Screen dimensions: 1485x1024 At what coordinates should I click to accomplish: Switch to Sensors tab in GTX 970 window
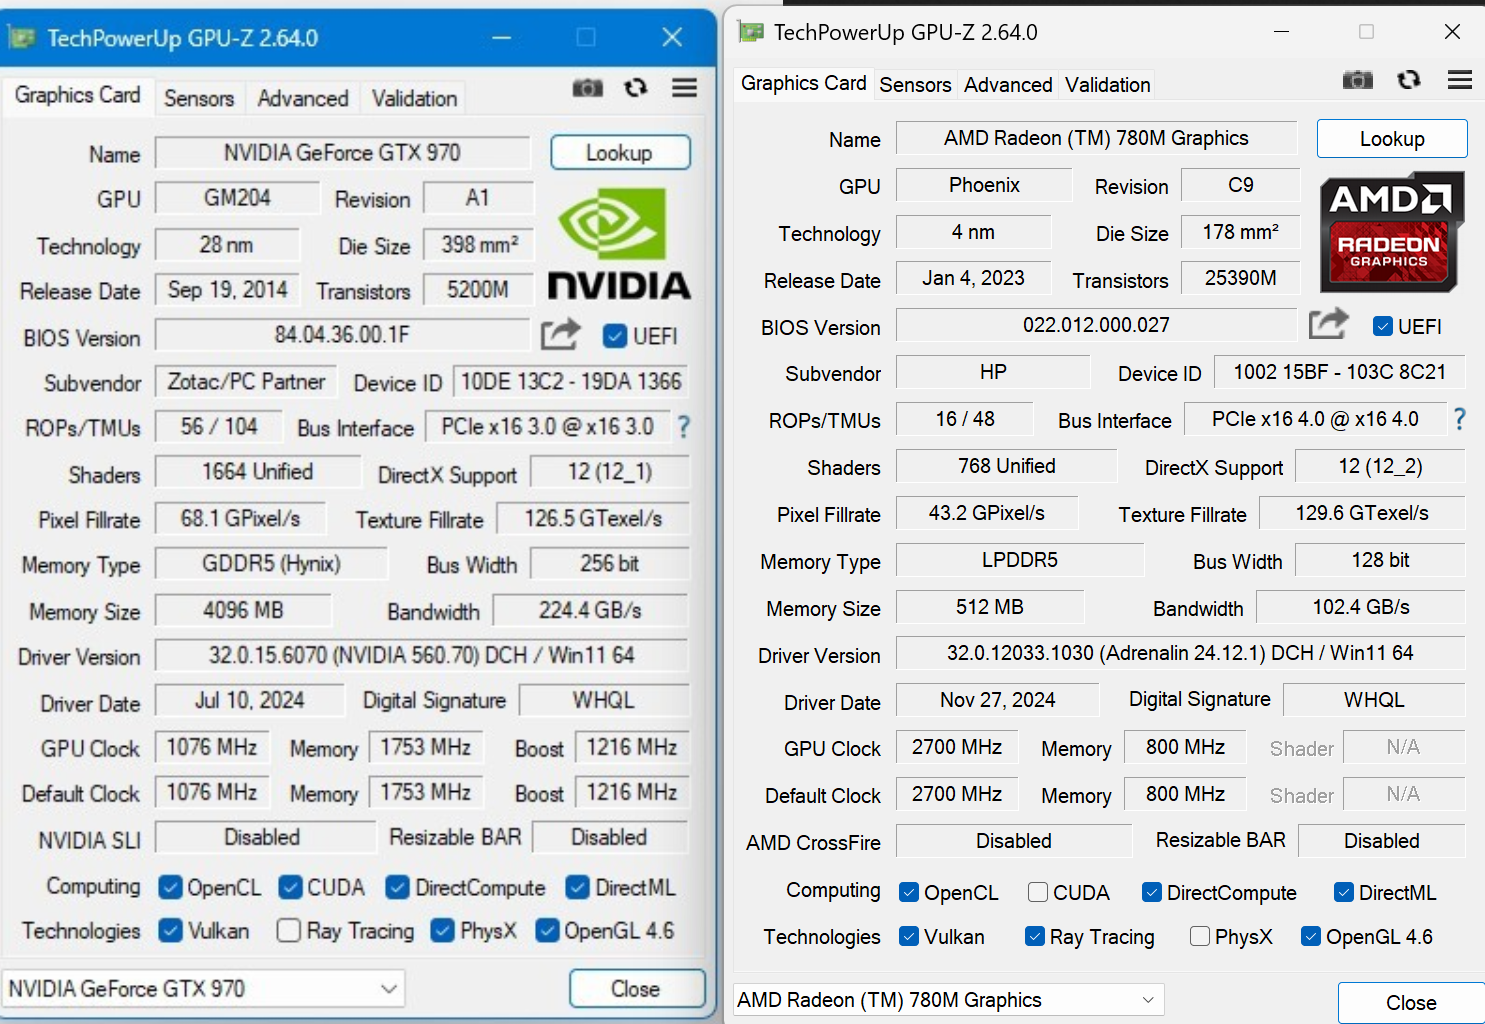point(199,98)
